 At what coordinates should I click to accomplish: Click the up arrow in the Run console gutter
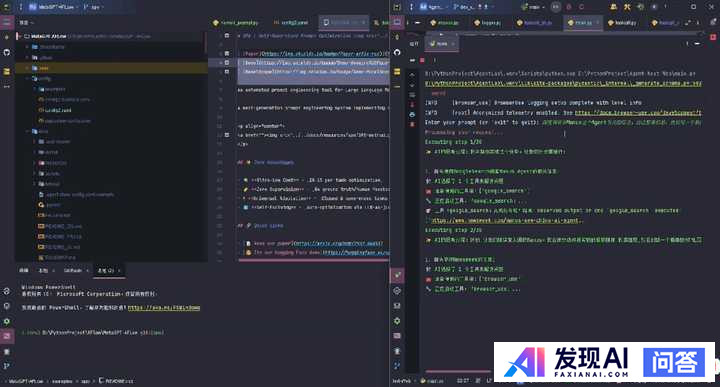tap(412, 75)
